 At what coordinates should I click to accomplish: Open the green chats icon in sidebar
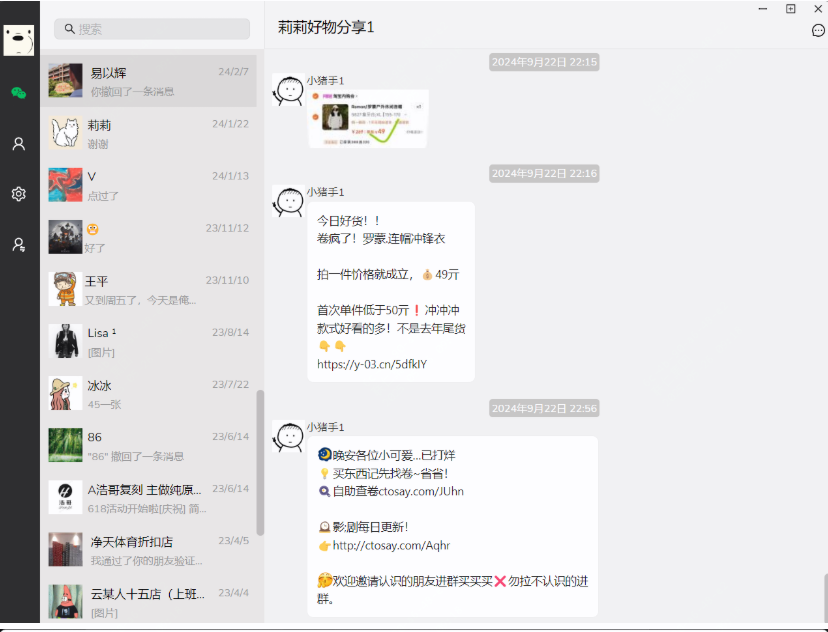(x=18, y=93)
